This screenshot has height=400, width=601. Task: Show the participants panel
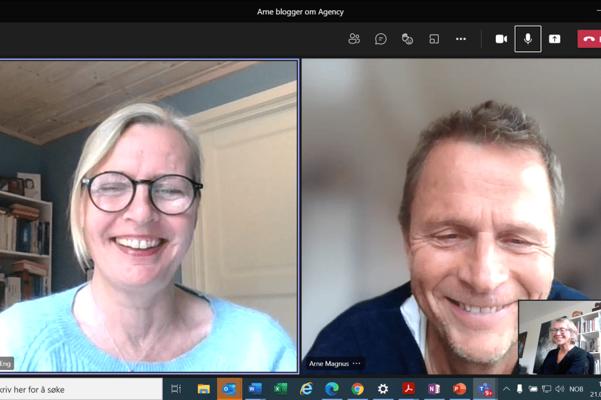pos(354,39)
